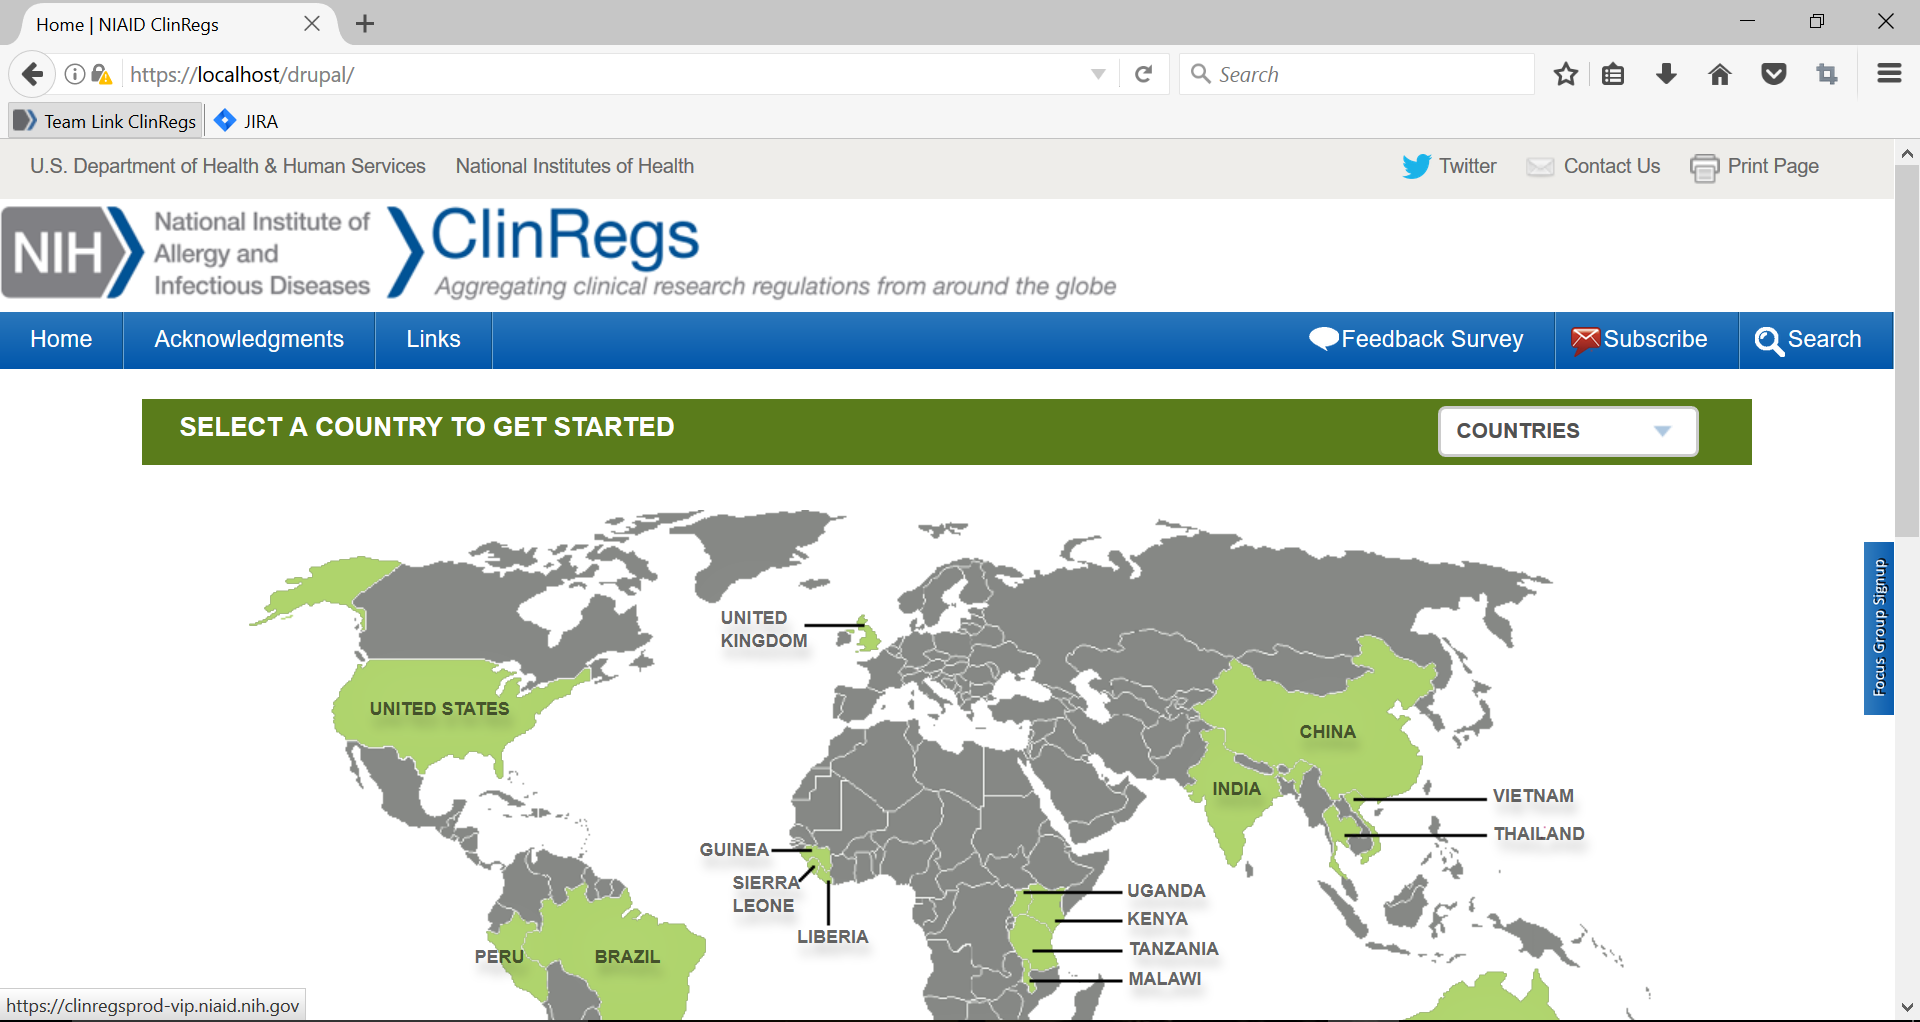Open the Home menu item
The height and width of the screenshot is (1022, 1920).
pyautogui.click(x=61, y=340)
